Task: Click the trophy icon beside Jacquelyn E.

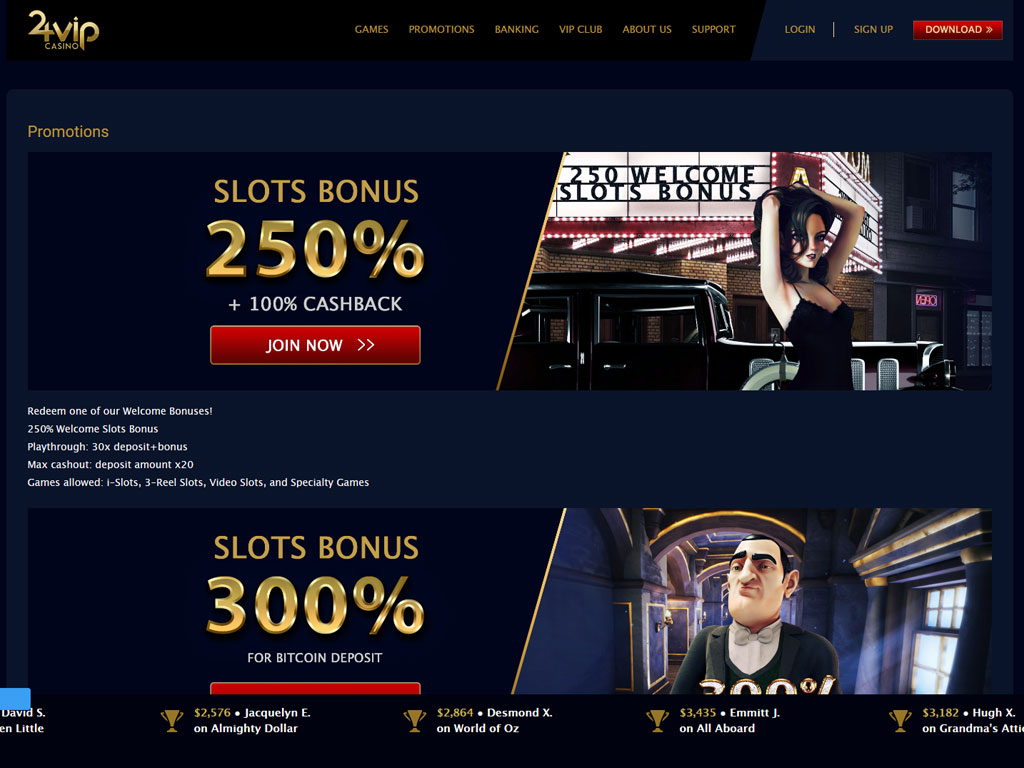Action: pos(172,721)
